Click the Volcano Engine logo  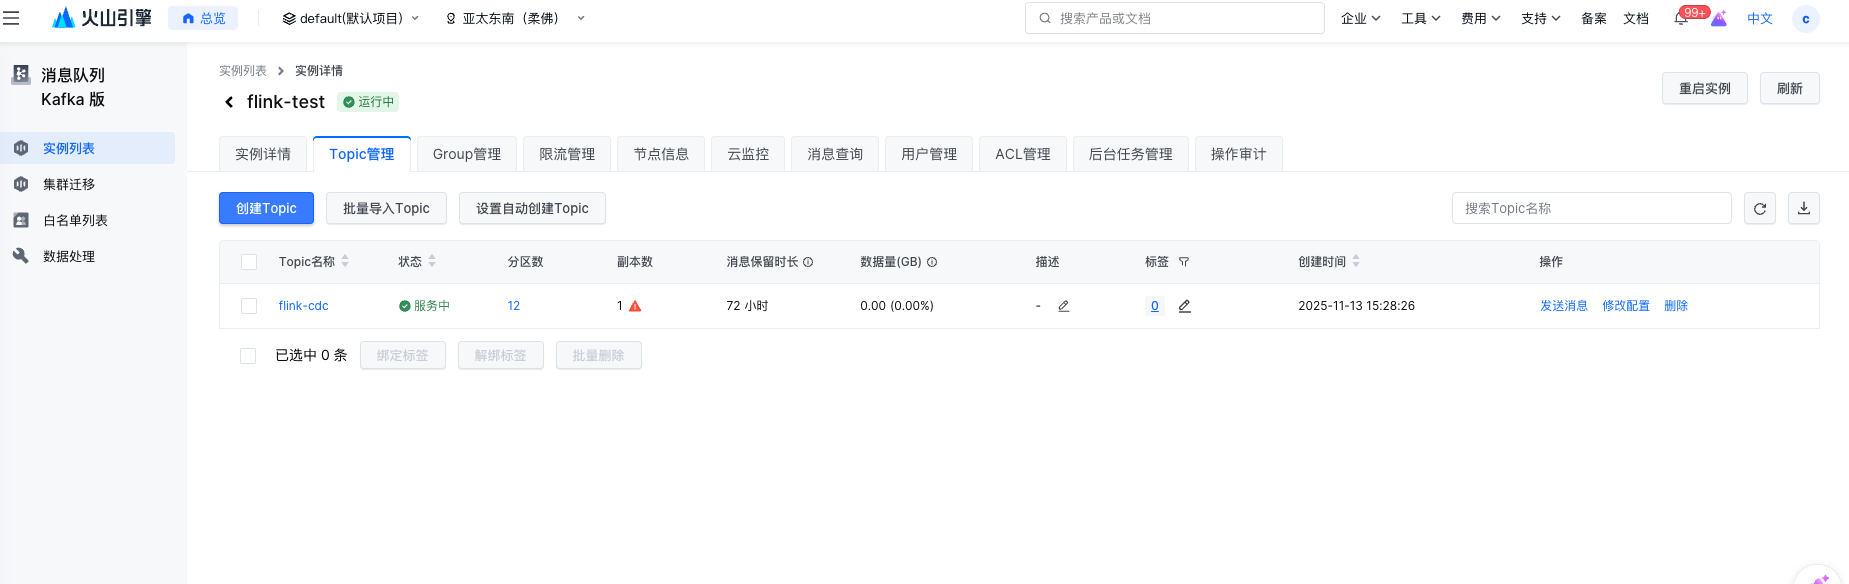[102, 18]
